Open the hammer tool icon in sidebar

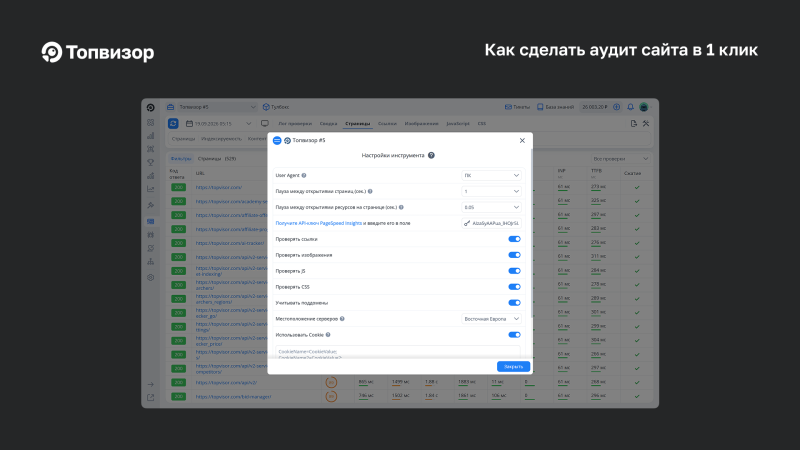[x=151, y=206]
